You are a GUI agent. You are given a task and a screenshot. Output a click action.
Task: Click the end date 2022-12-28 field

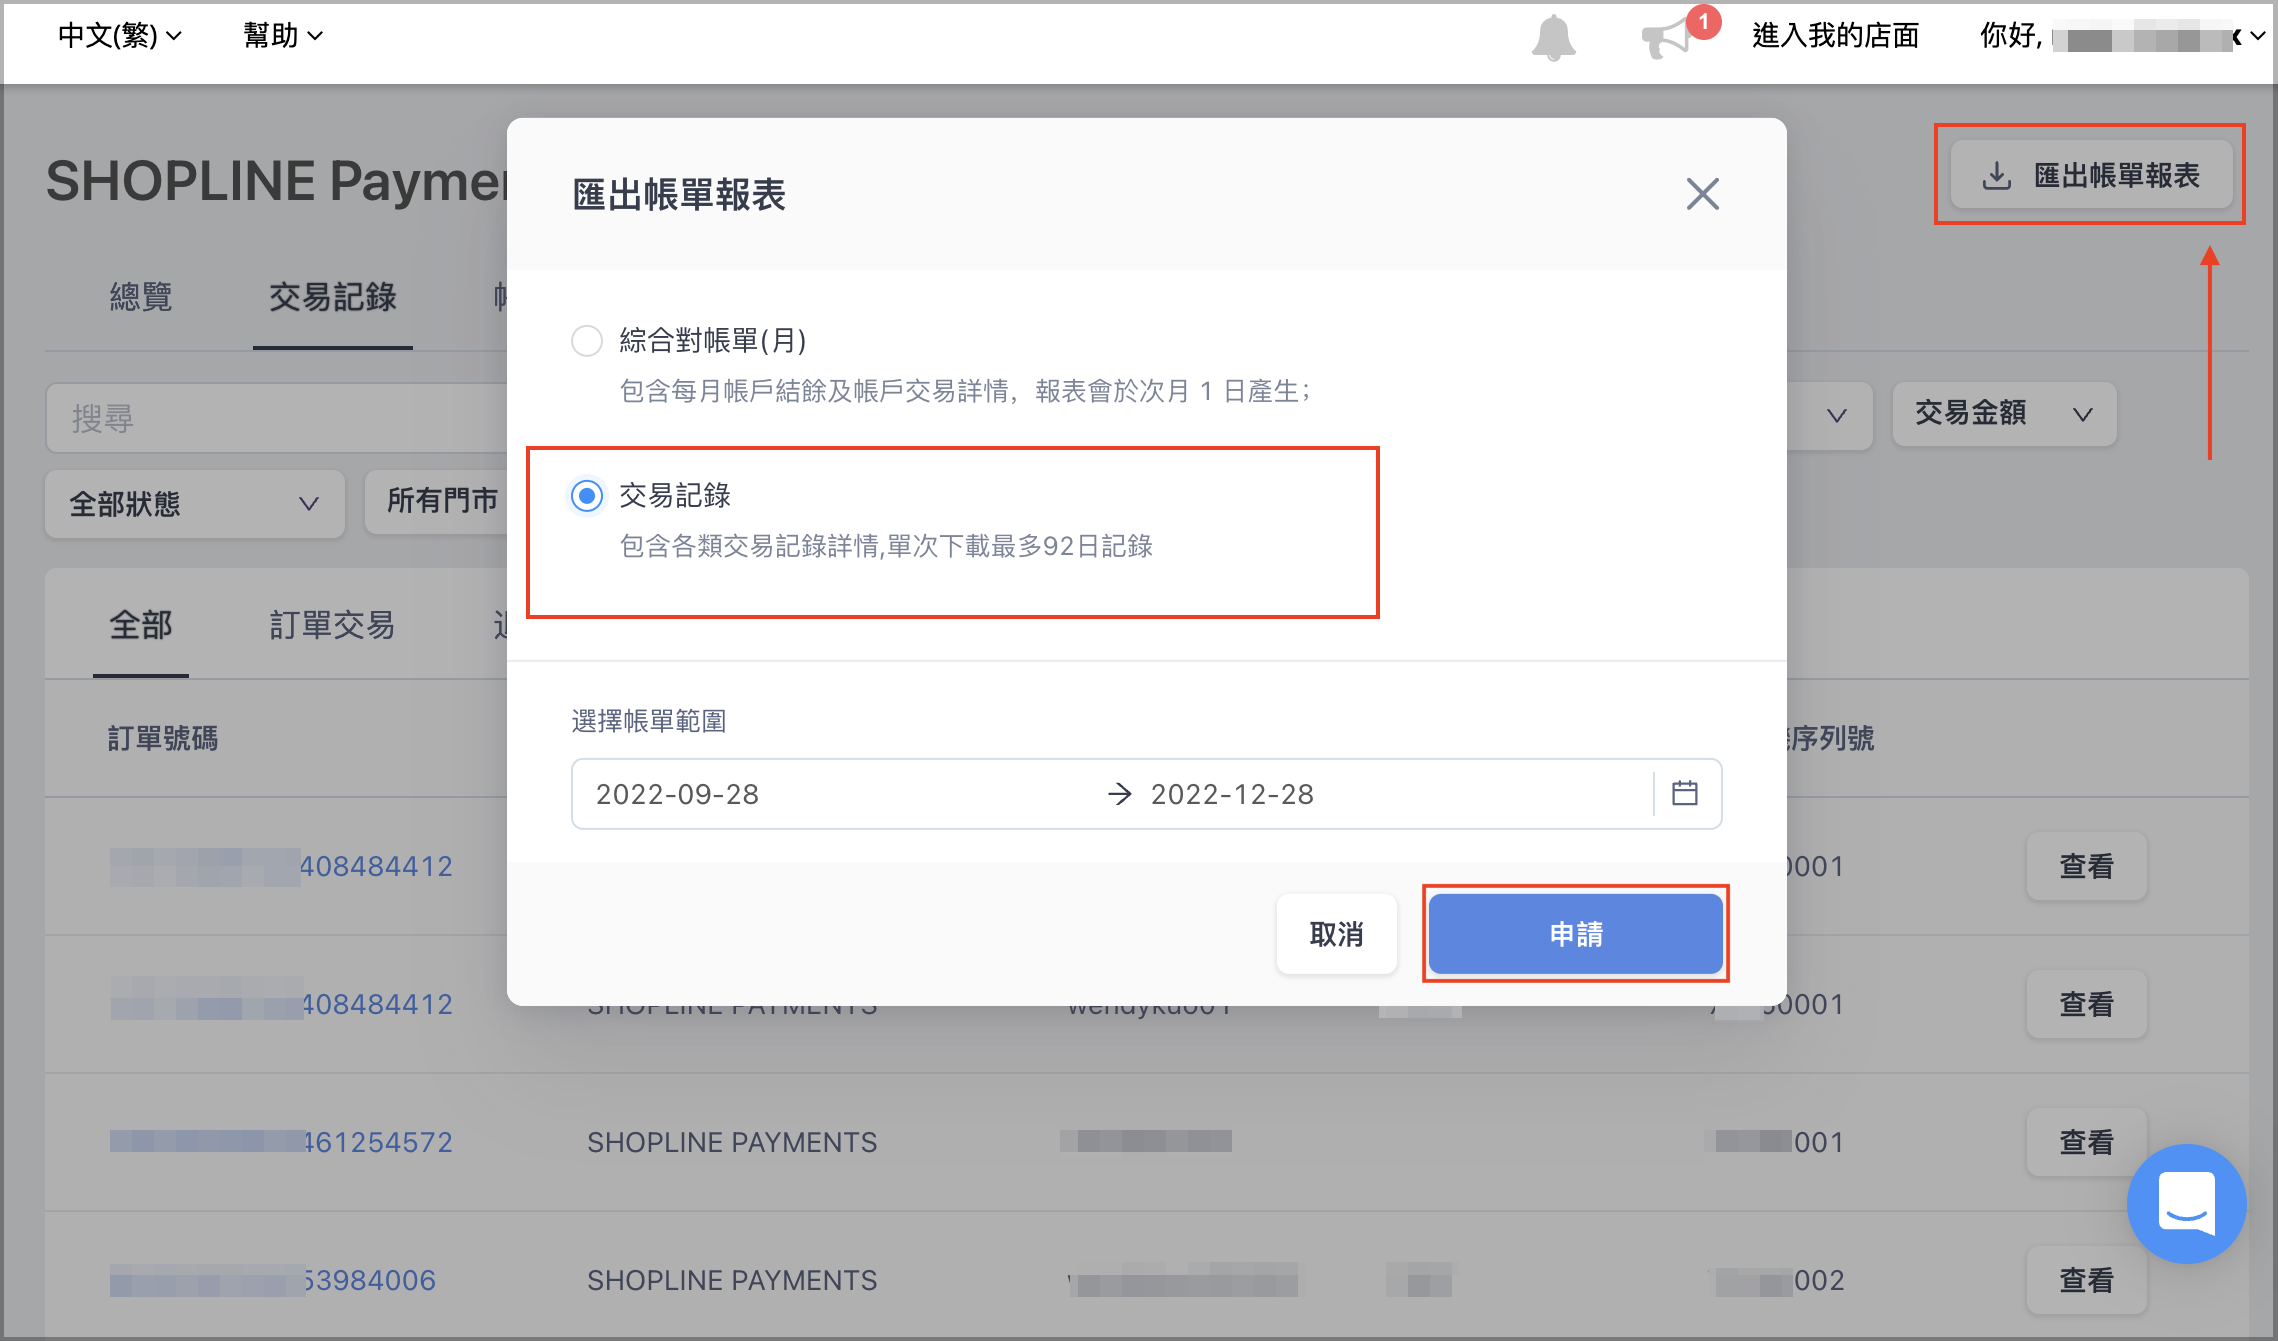click(1232, 794)
